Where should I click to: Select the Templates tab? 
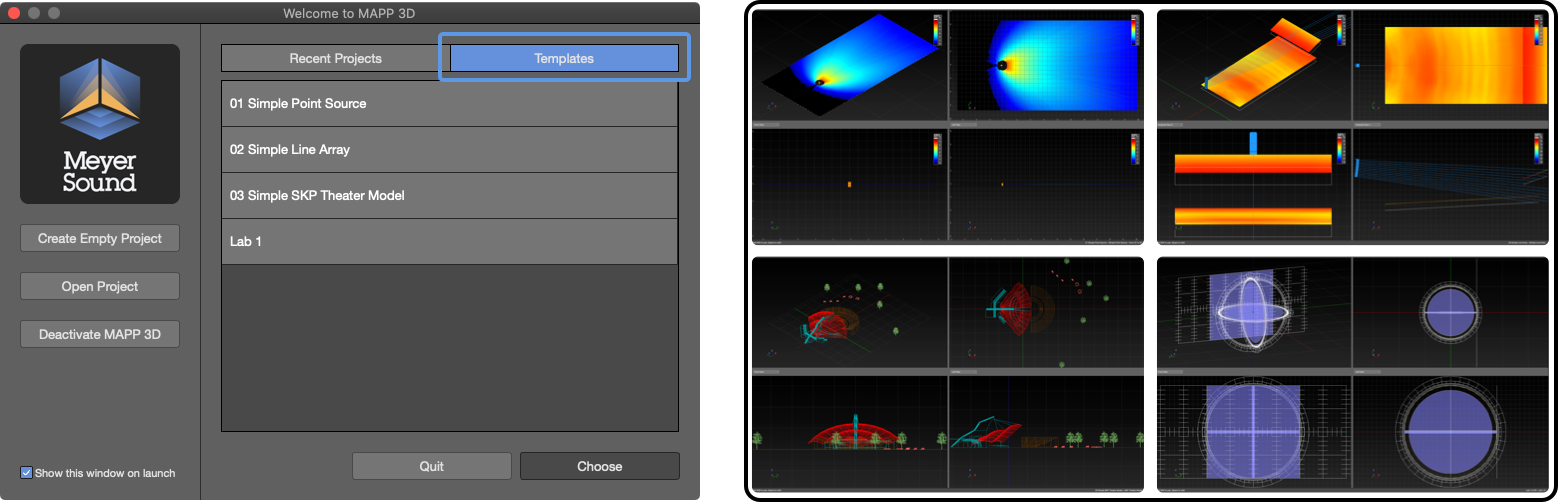coord(564,58)
